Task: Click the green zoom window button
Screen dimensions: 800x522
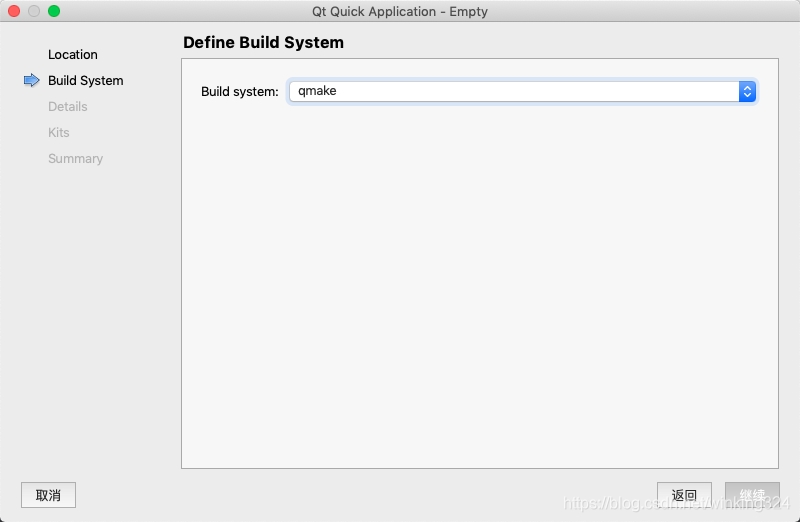Action: click(x=54, y=11)
